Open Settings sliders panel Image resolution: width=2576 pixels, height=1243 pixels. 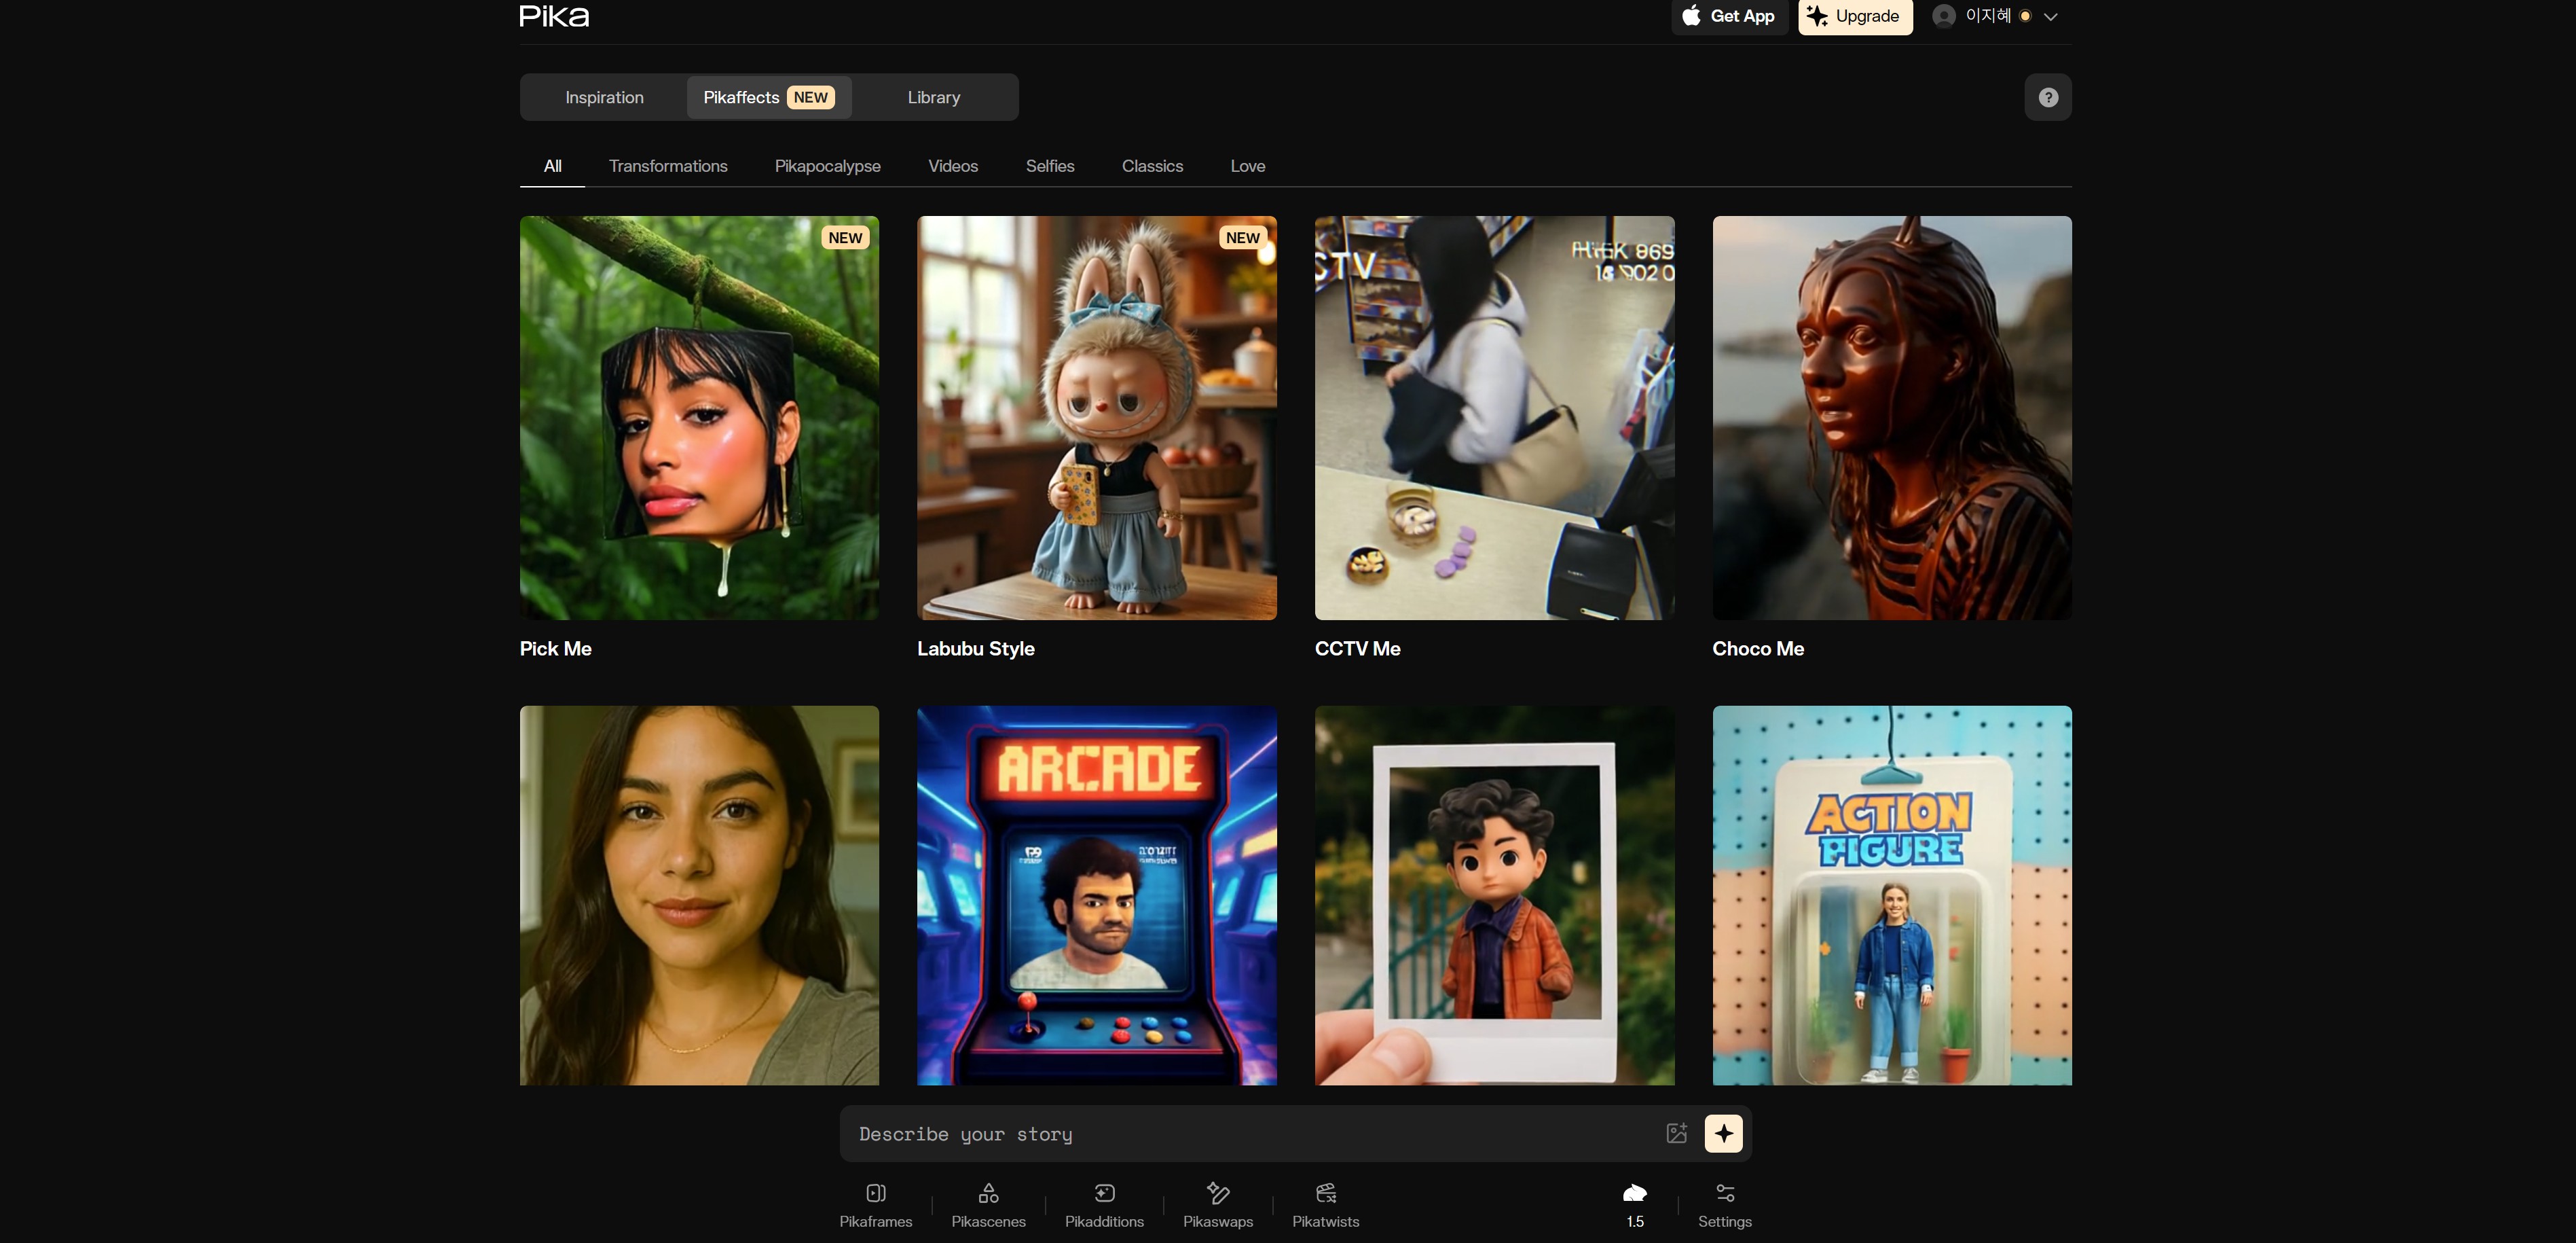coord(1724,1204)
